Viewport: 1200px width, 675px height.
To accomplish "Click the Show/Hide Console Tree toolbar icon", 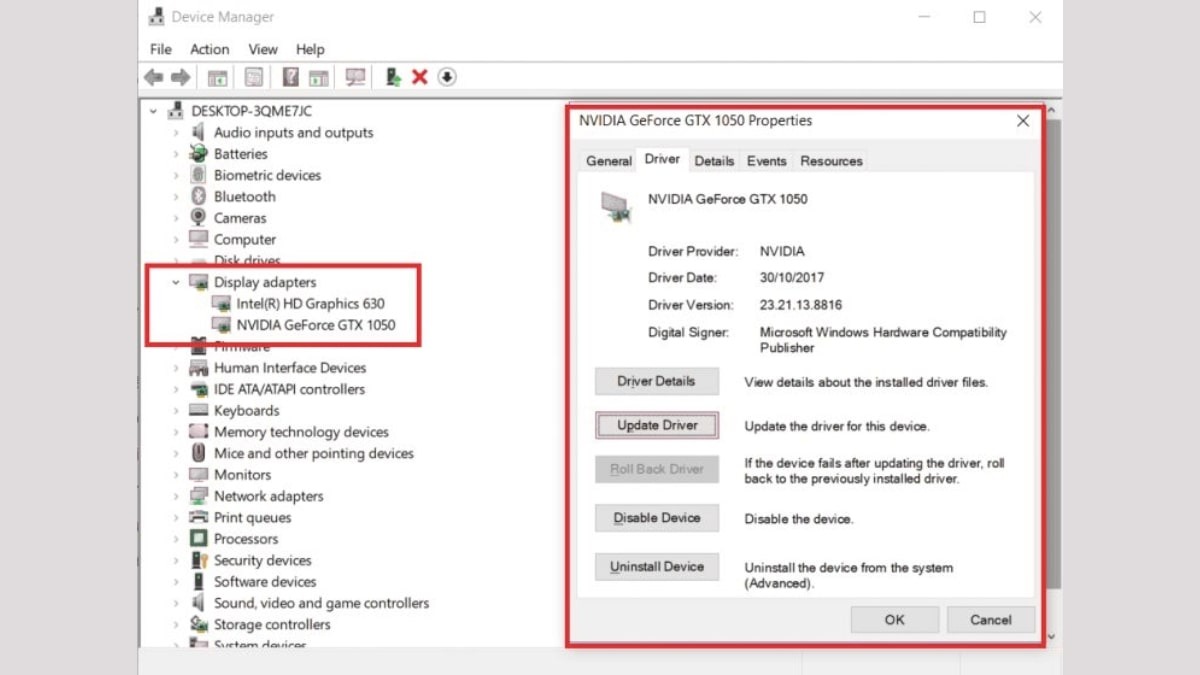I will pos(217,77).
